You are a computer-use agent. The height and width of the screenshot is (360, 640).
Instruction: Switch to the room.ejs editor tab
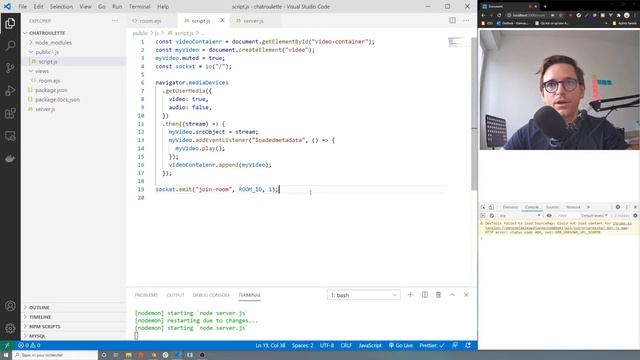(151, 20)
